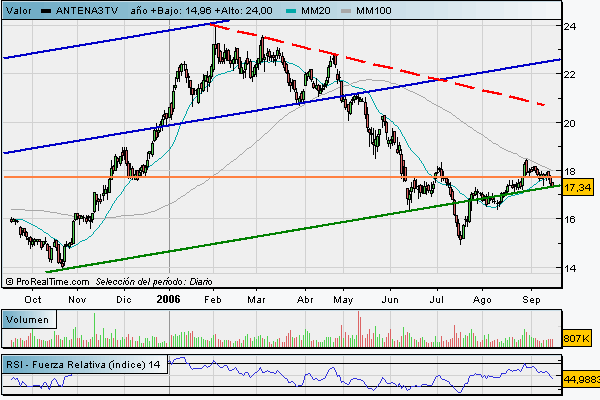
Task: Click the 'Mar' month axis label
Action: (256, 300)
